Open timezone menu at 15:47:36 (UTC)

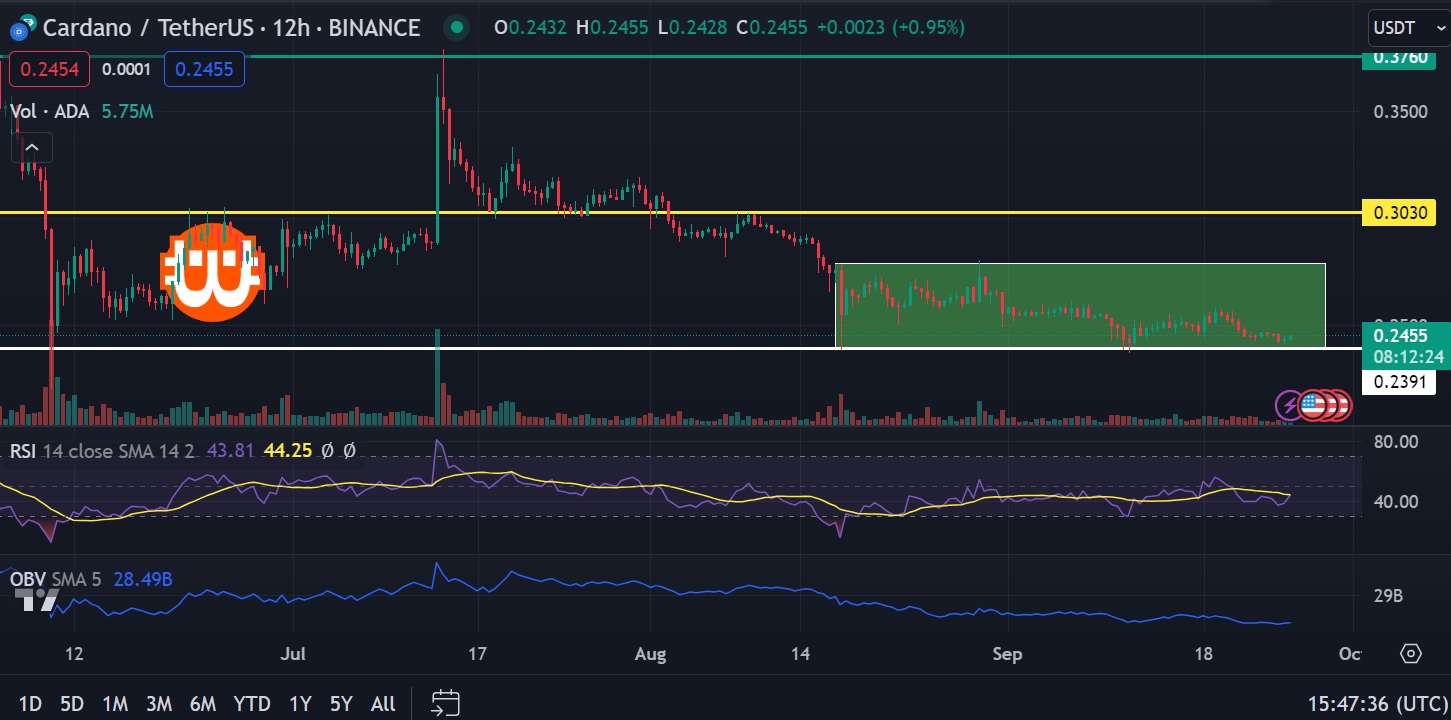1379,704
